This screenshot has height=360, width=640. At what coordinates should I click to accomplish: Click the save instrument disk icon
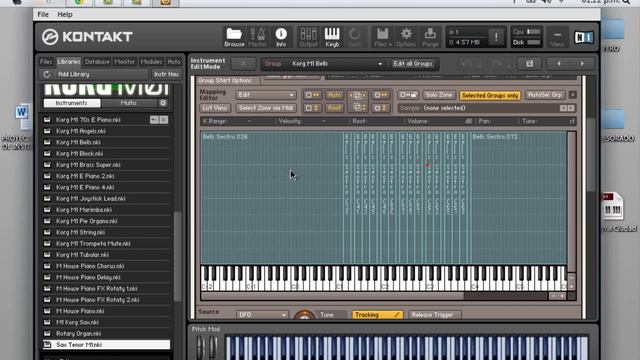coord(529,64)
